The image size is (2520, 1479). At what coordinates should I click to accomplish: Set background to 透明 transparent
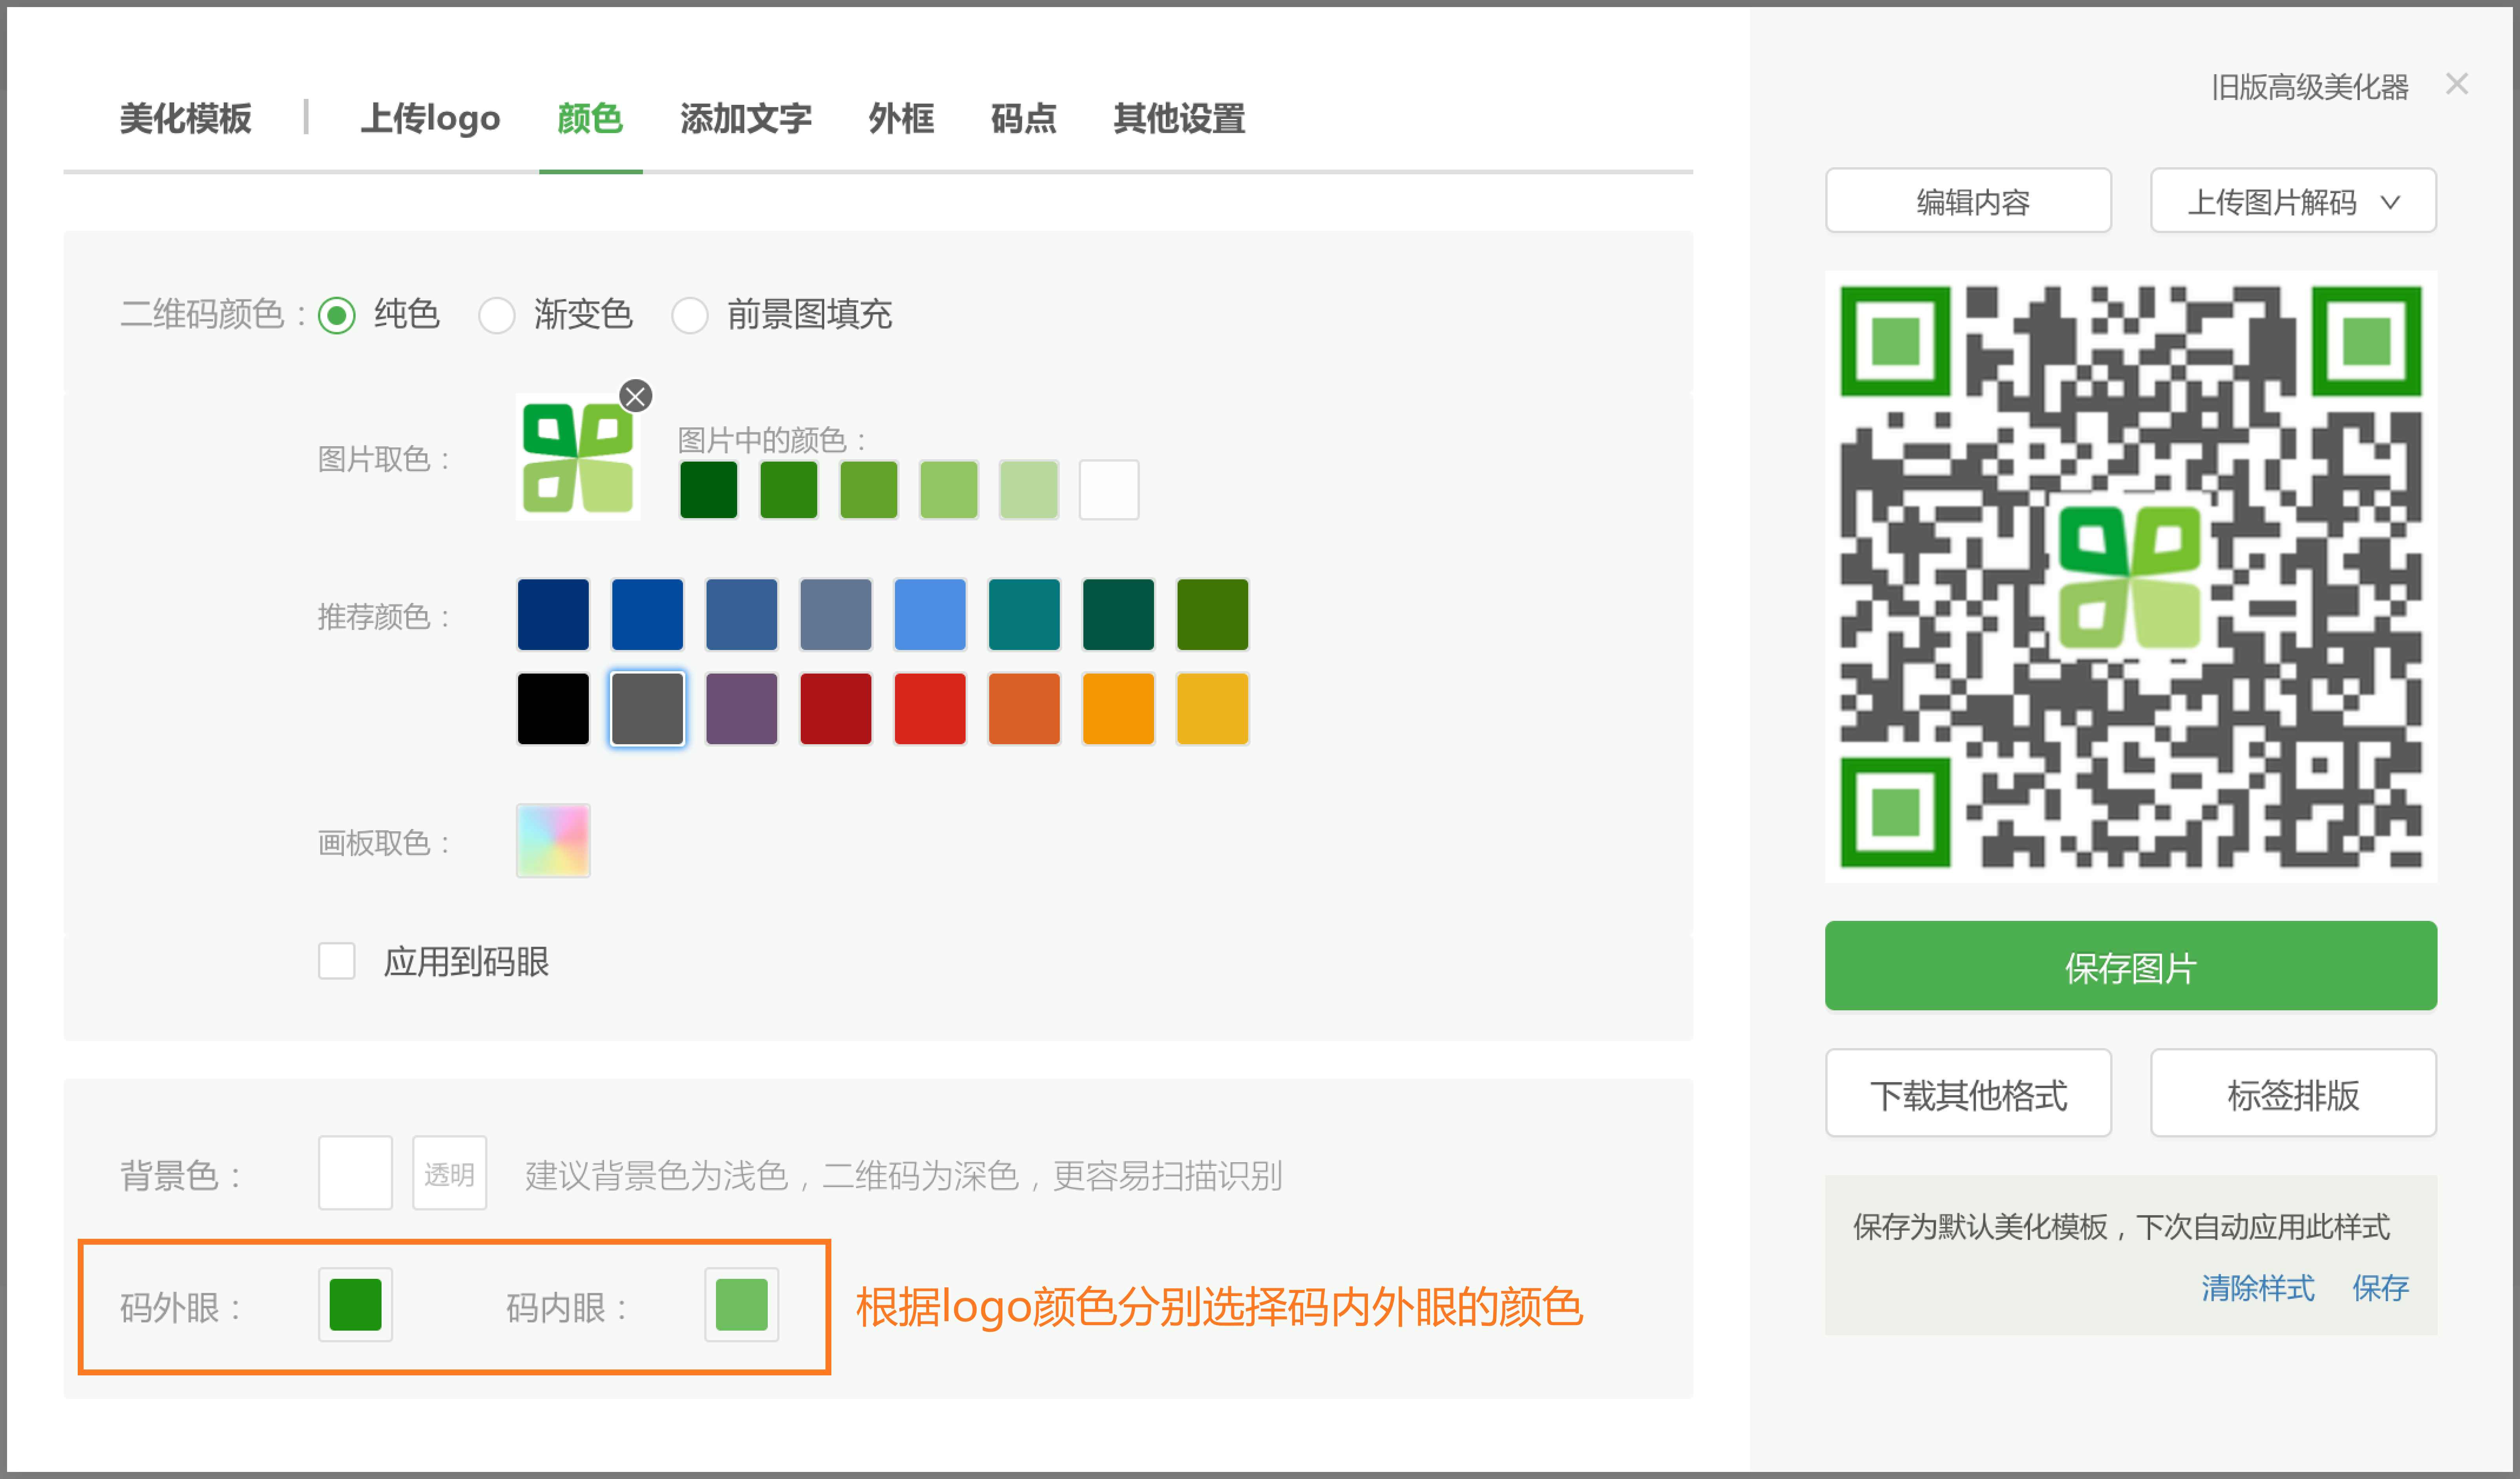pos(449,1173)
